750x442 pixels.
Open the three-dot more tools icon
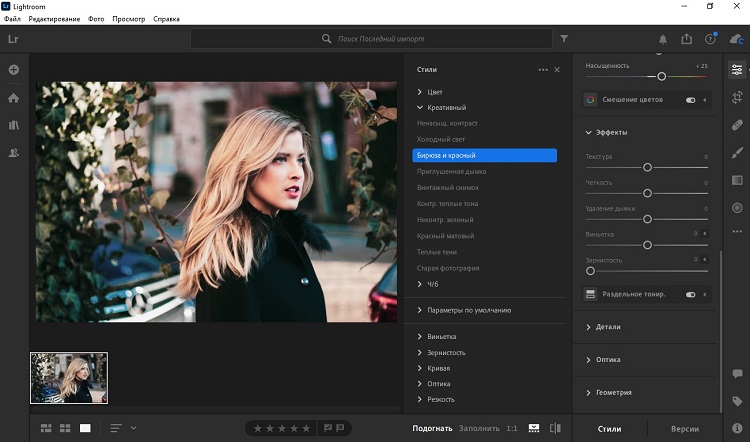pyautogui.click(x=737, y=232)
